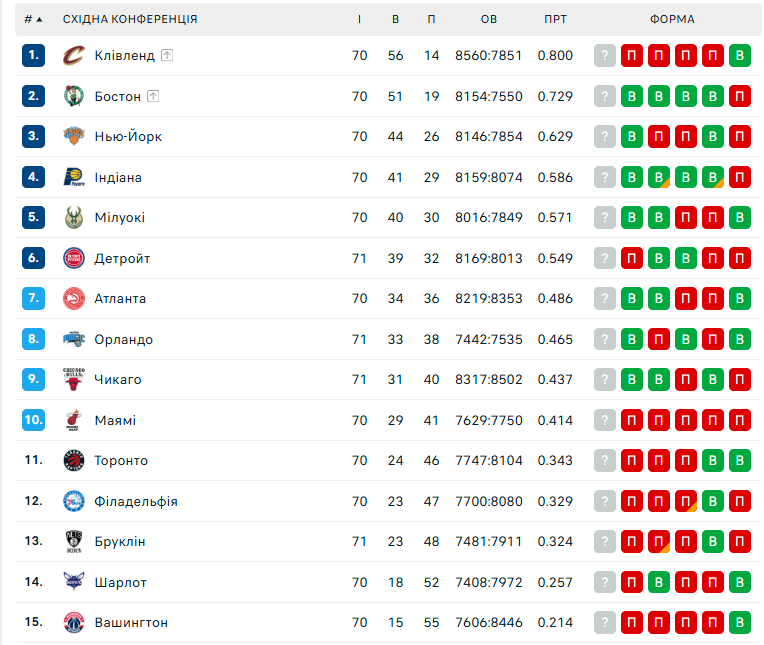This screenshot has width=764, height=645.
Task: Click rank badge 7 beside Атланта
Action: pos(33,299)
